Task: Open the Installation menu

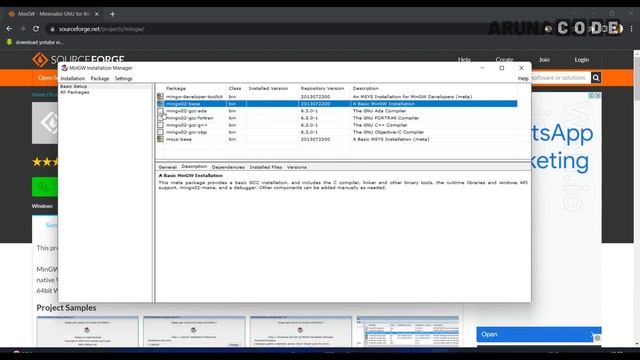Action: [x=73, y=78]
